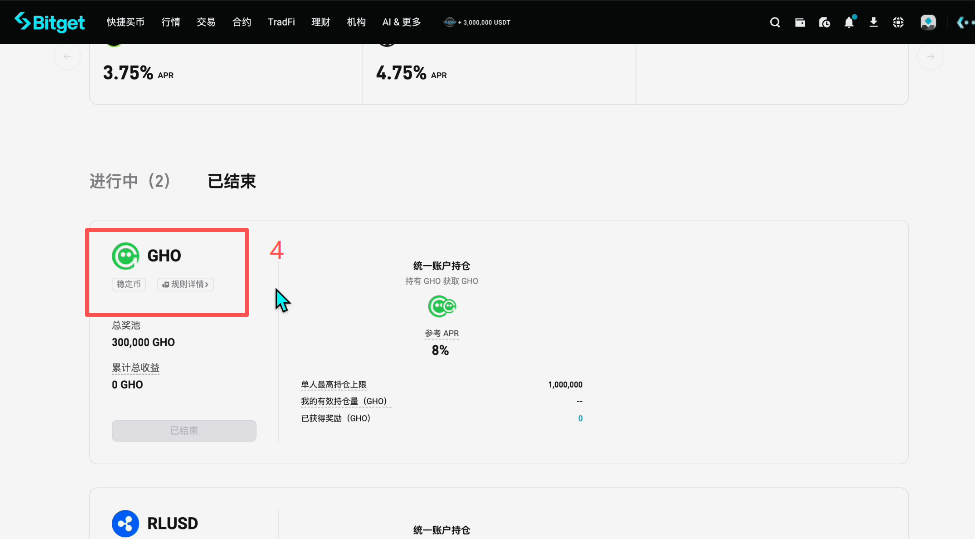Viewport: 975px width, 539px height.
Task: Open the TradFi menu
Action: (x=281, y=22)
